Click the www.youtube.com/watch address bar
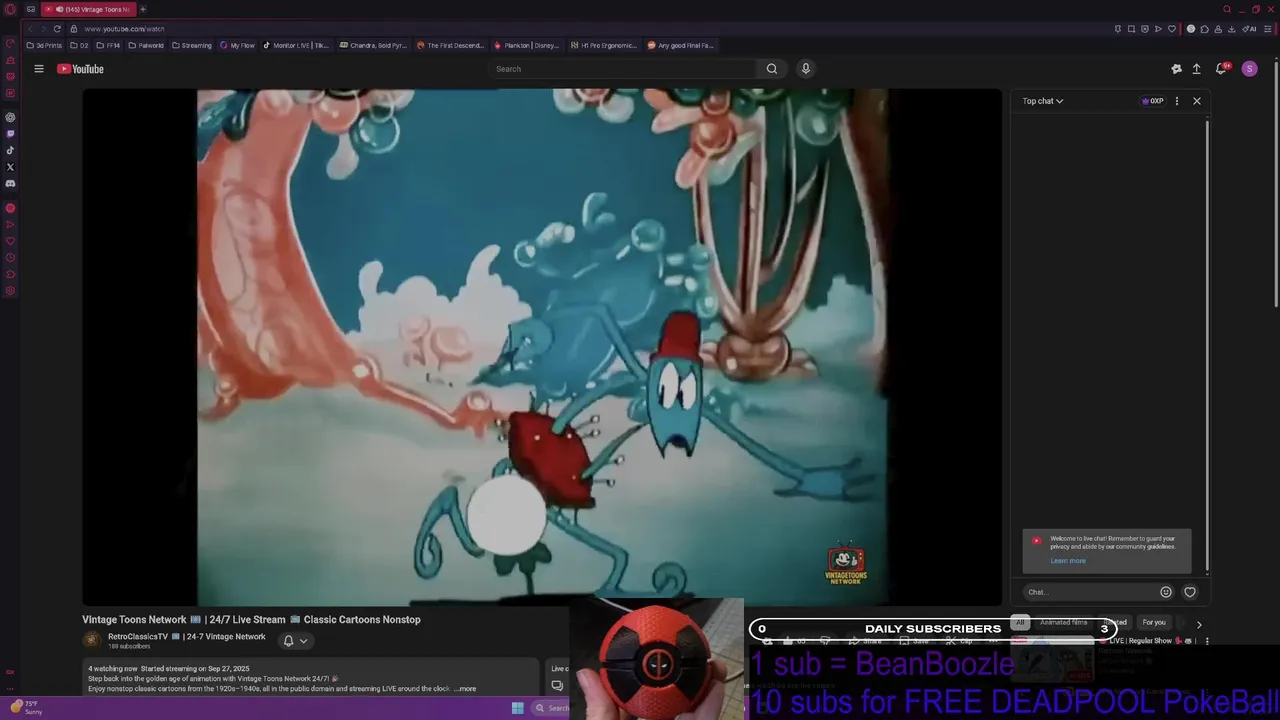Screen dimensions: 1280x720 tap(124, 29)
